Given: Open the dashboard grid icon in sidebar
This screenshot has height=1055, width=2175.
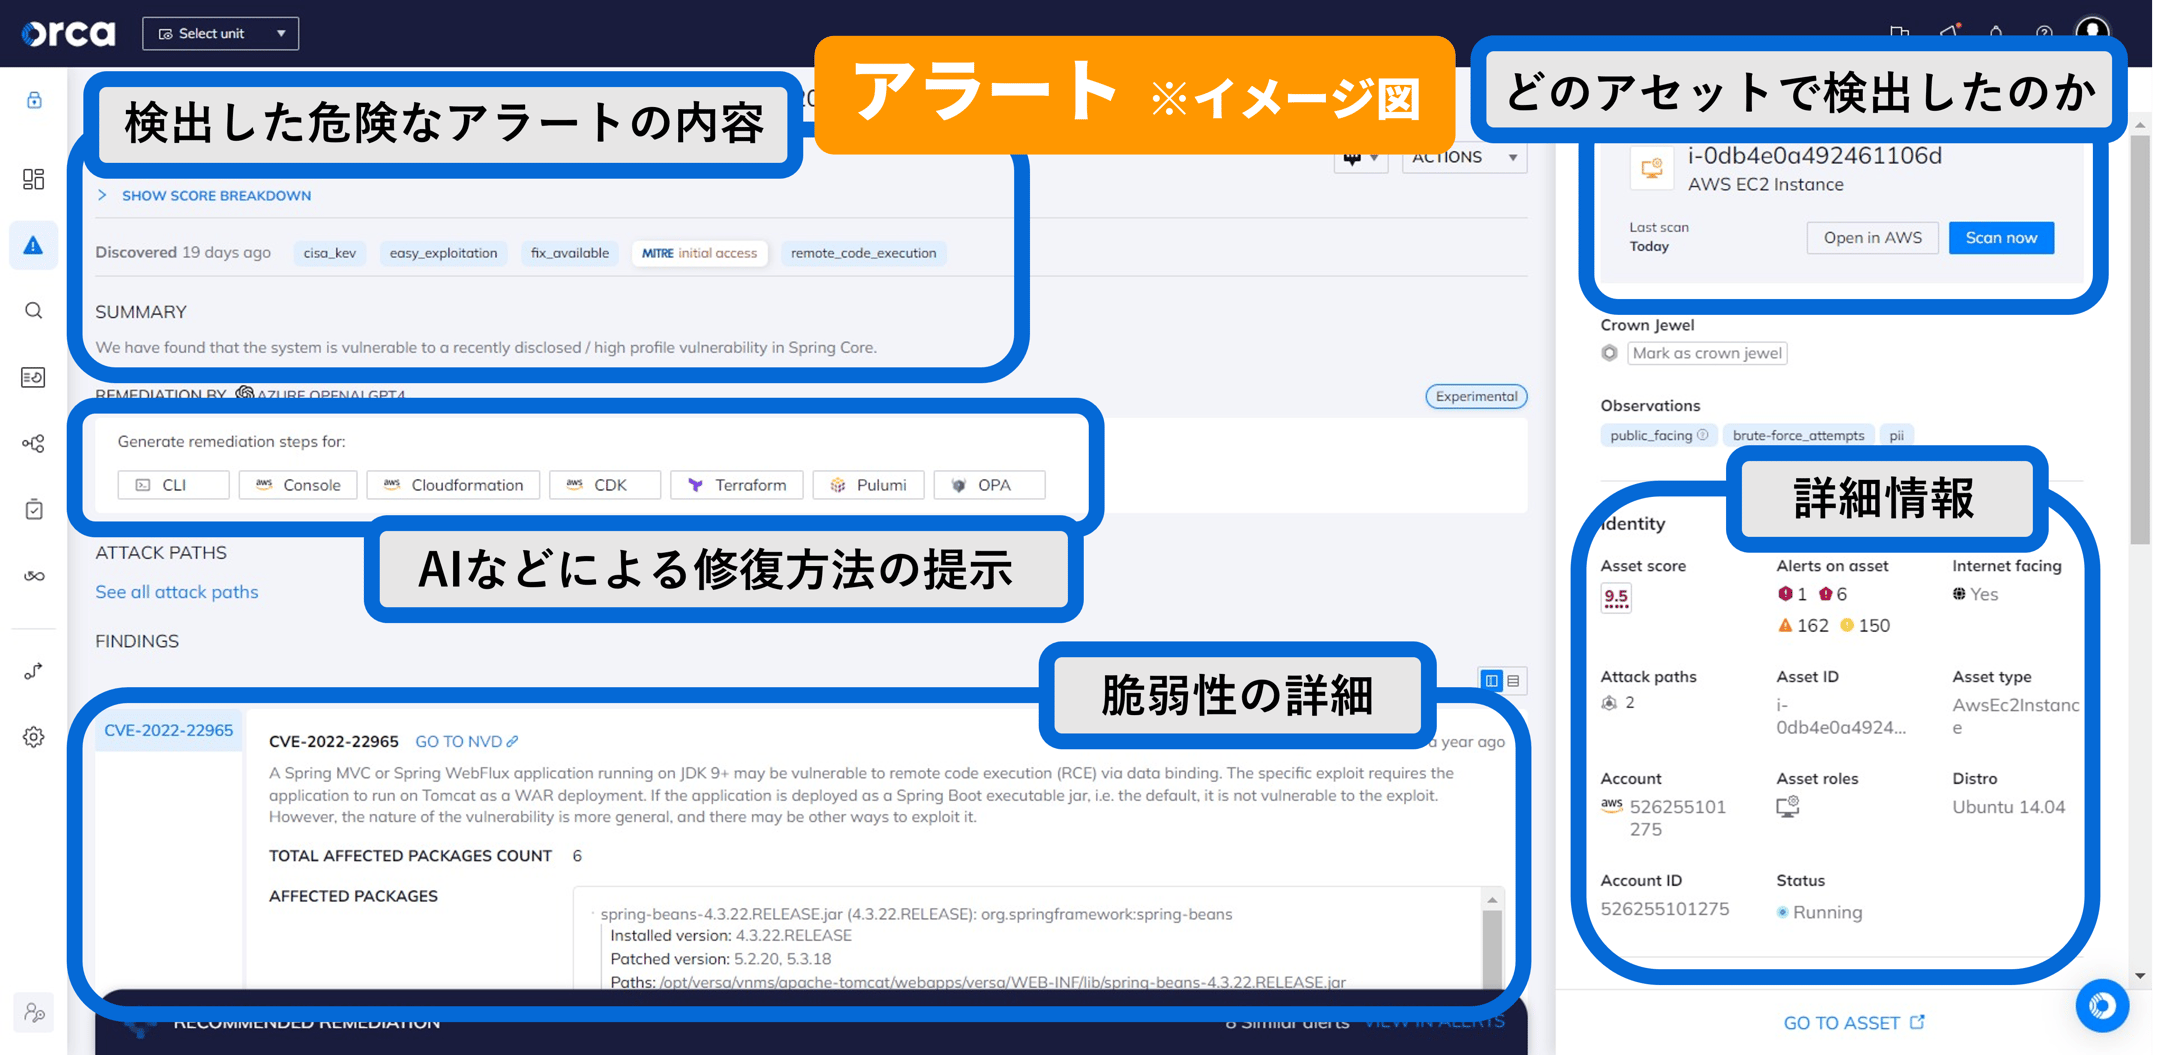Looking at the screenshot, I should point(33,180).
